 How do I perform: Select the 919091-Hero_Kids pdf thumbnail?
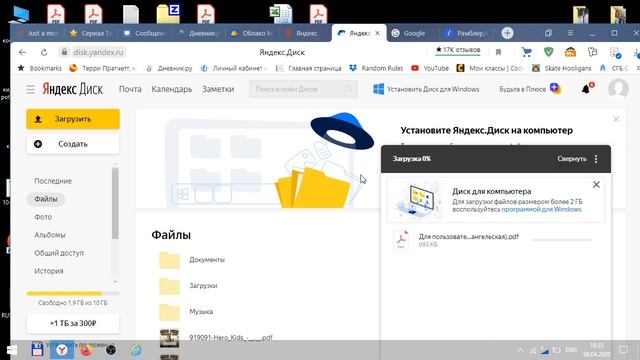tap(169, 338)
